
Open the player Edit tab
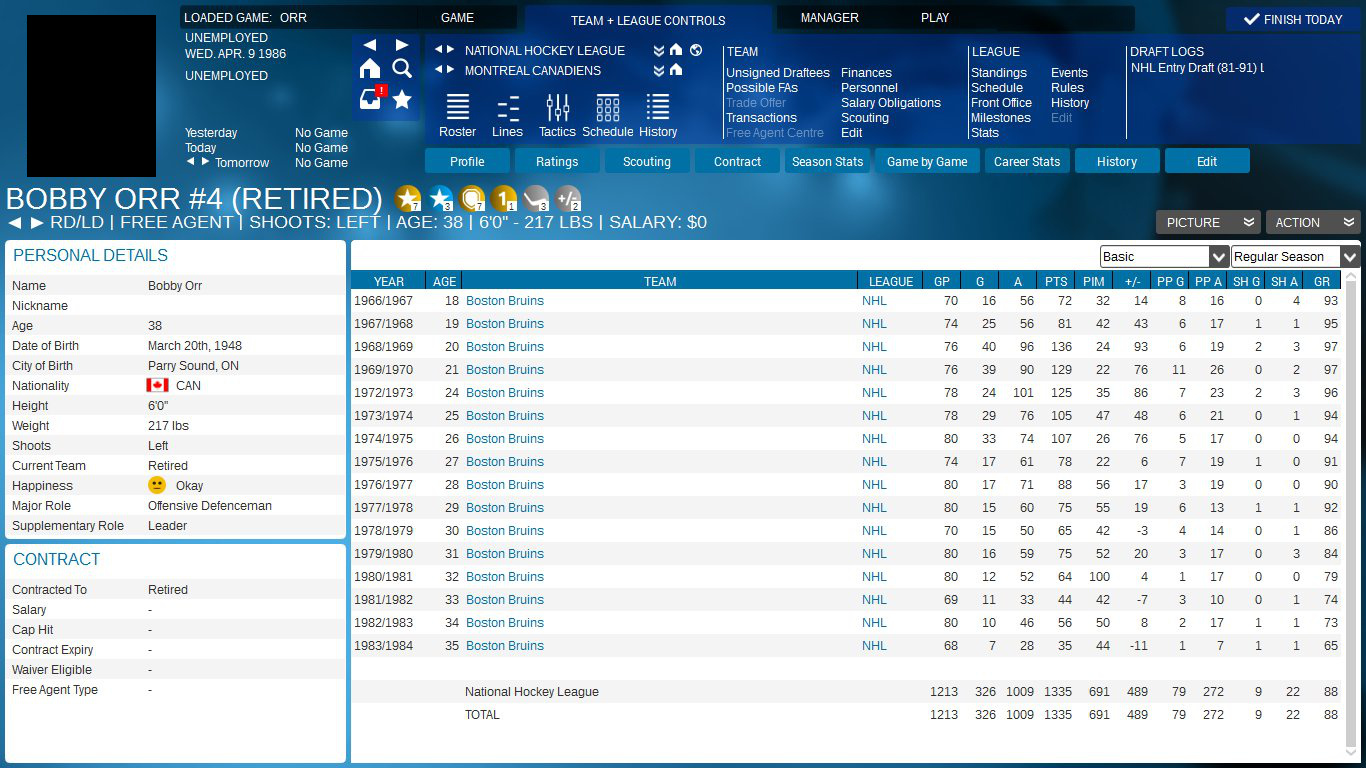click(x=1207, y=161)
